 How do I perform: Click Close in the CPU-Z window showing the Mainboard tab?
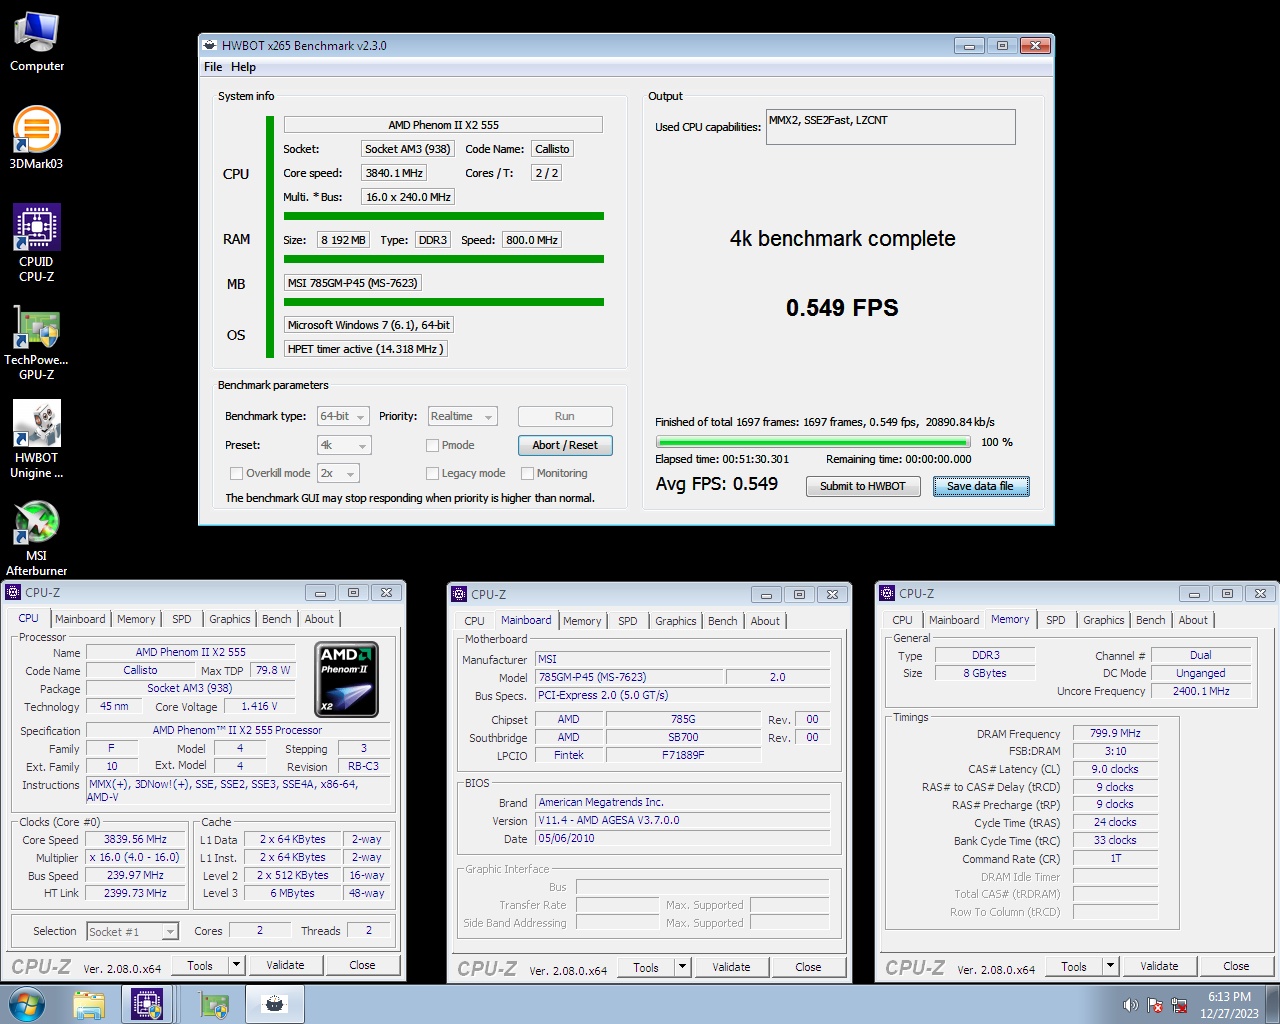pyautogui.click(x=808, y=967)
